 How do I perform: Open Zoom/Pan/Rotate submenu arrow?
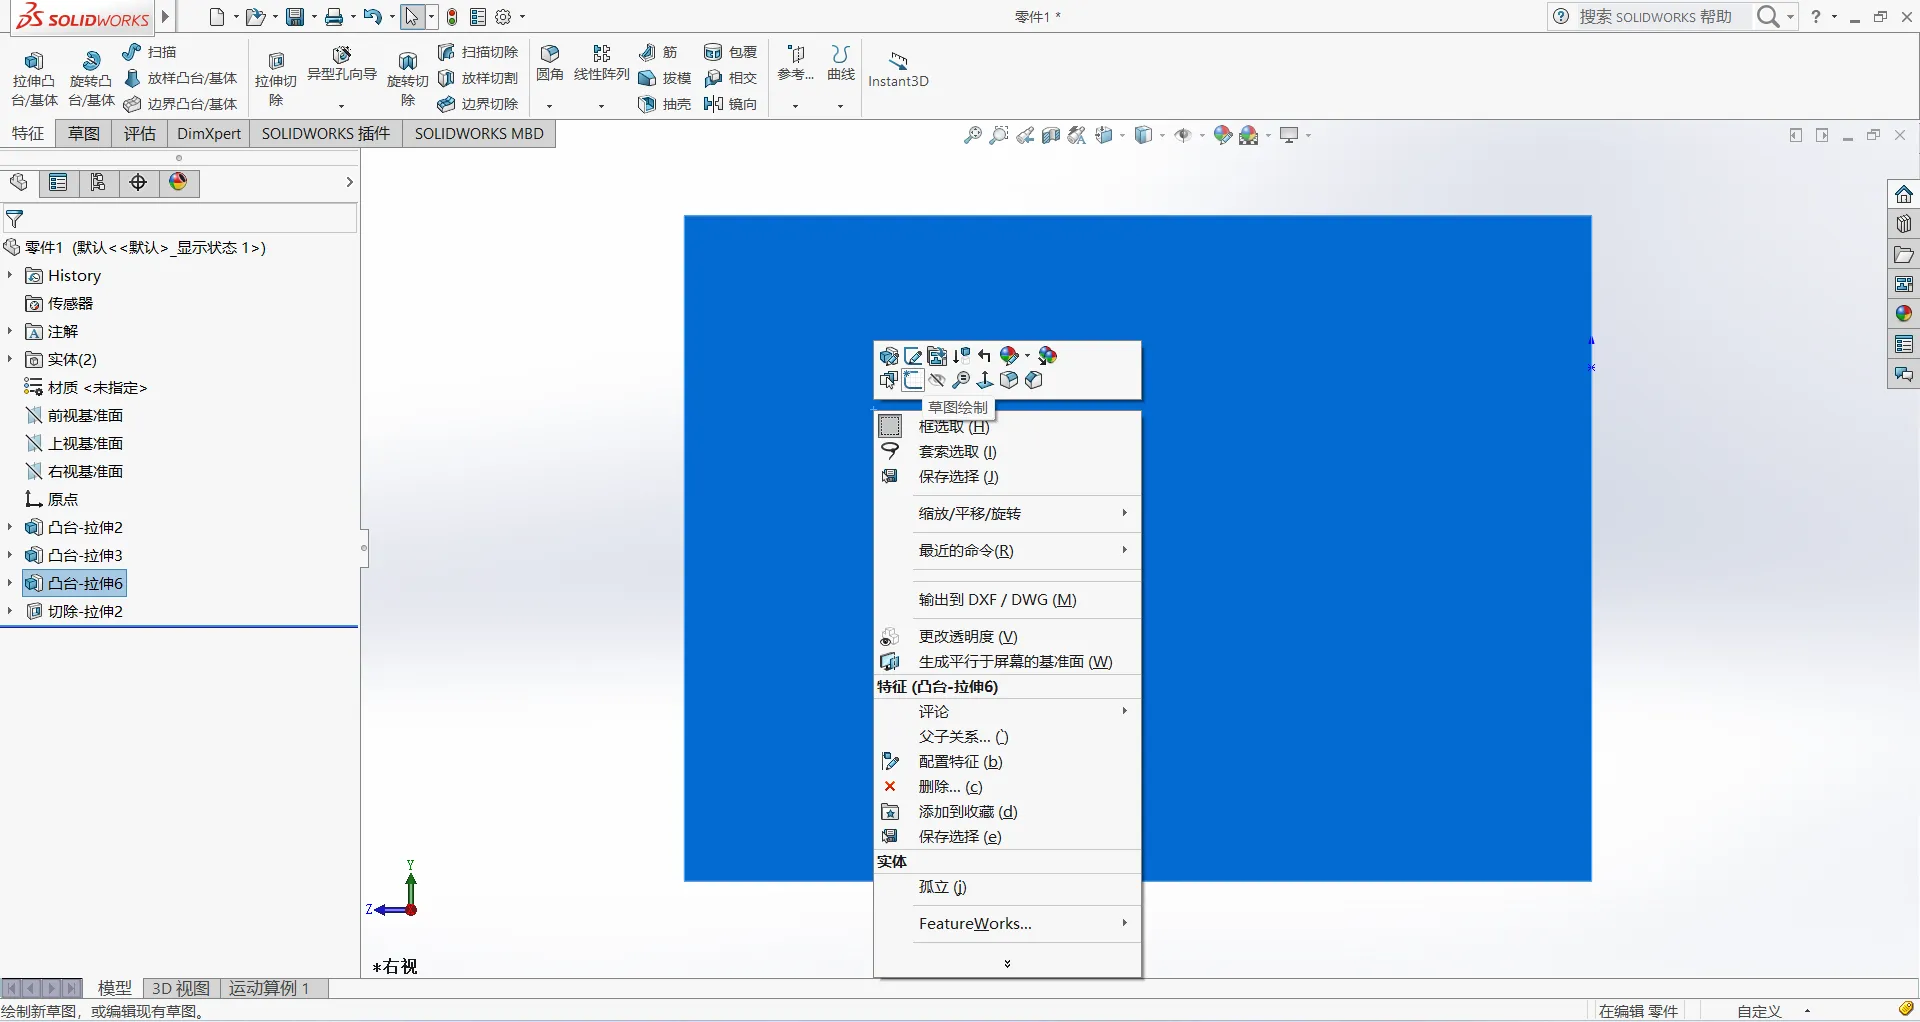[1125, 513]
